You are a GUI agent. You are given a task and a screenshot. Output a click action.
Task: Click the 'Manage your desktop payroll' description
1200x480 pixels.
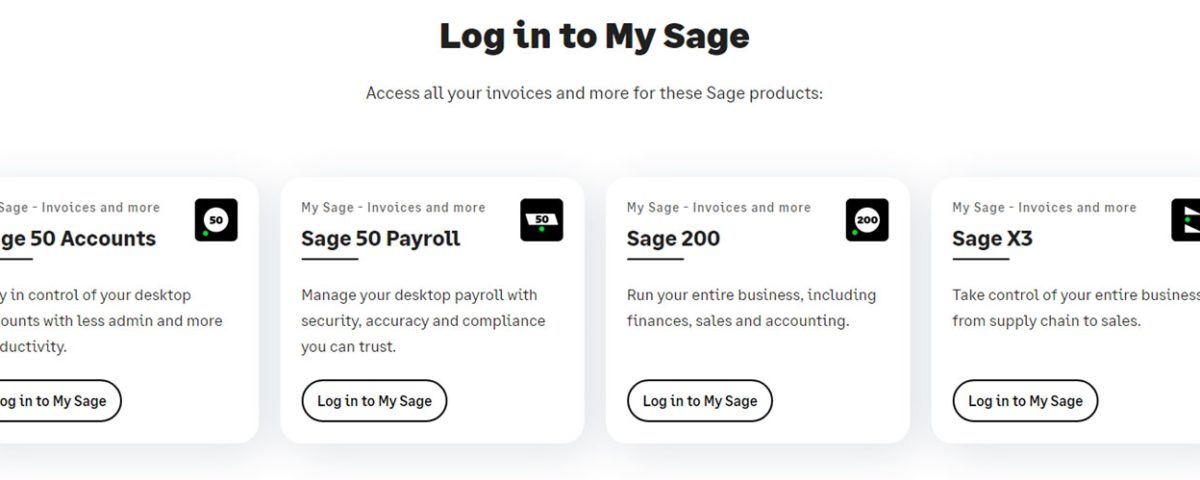click(423, 321)
